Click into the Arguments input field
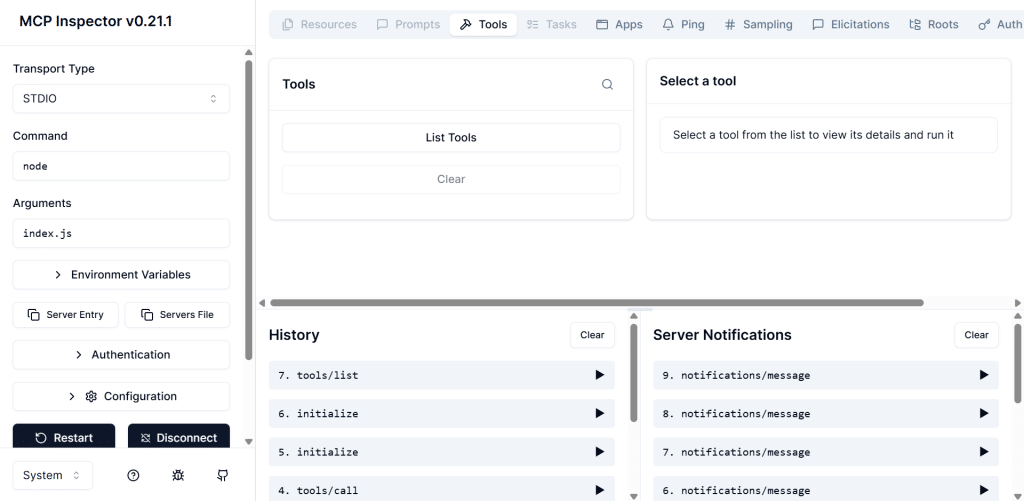1024x501 pixels. coord(121,234)
